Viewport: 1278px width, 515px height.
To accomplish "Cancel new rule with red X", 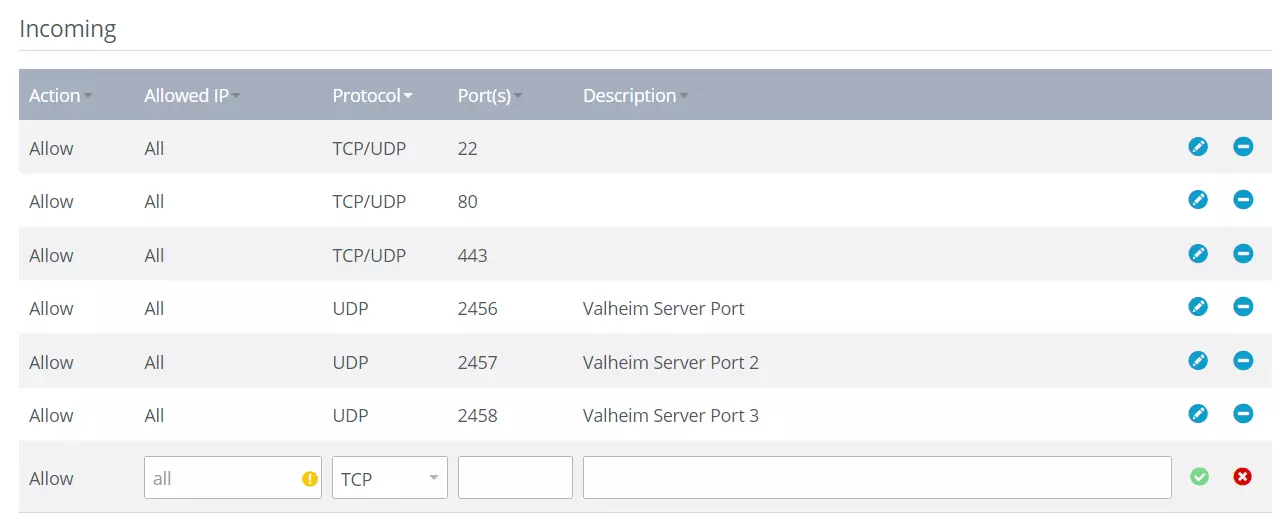I will click(1243, 477).
